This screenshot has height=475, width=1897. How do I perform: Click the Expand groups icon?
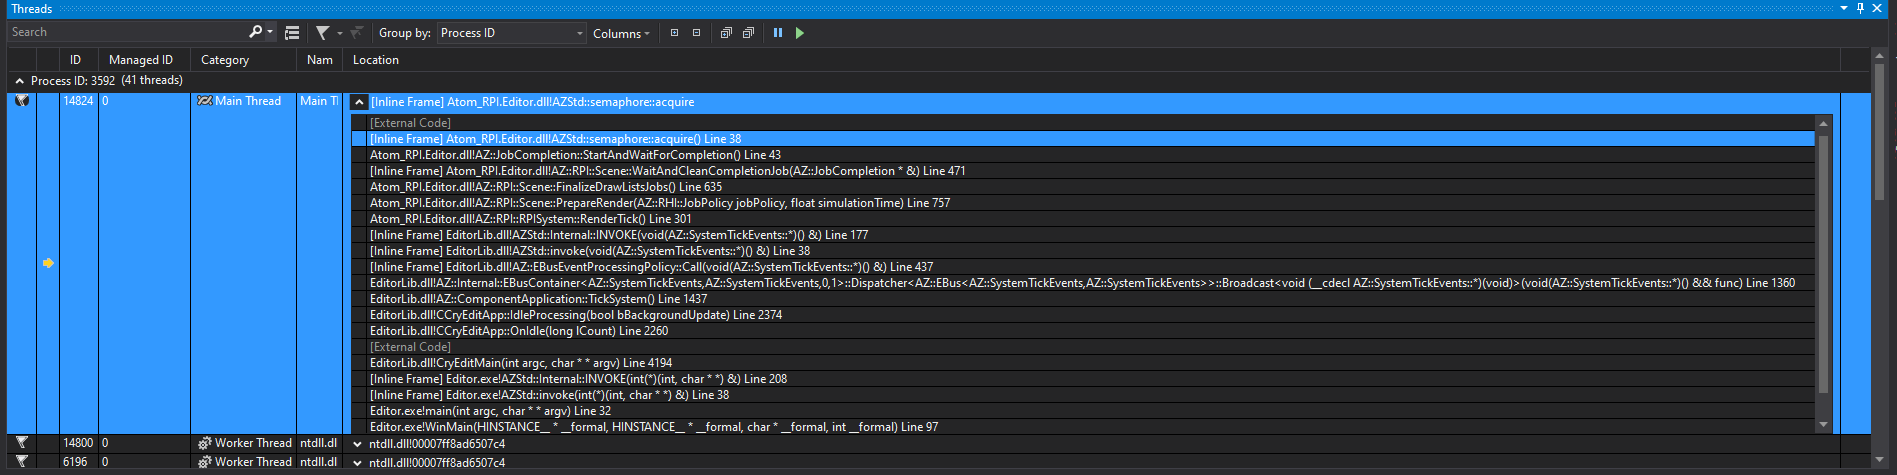click(674, 33)
